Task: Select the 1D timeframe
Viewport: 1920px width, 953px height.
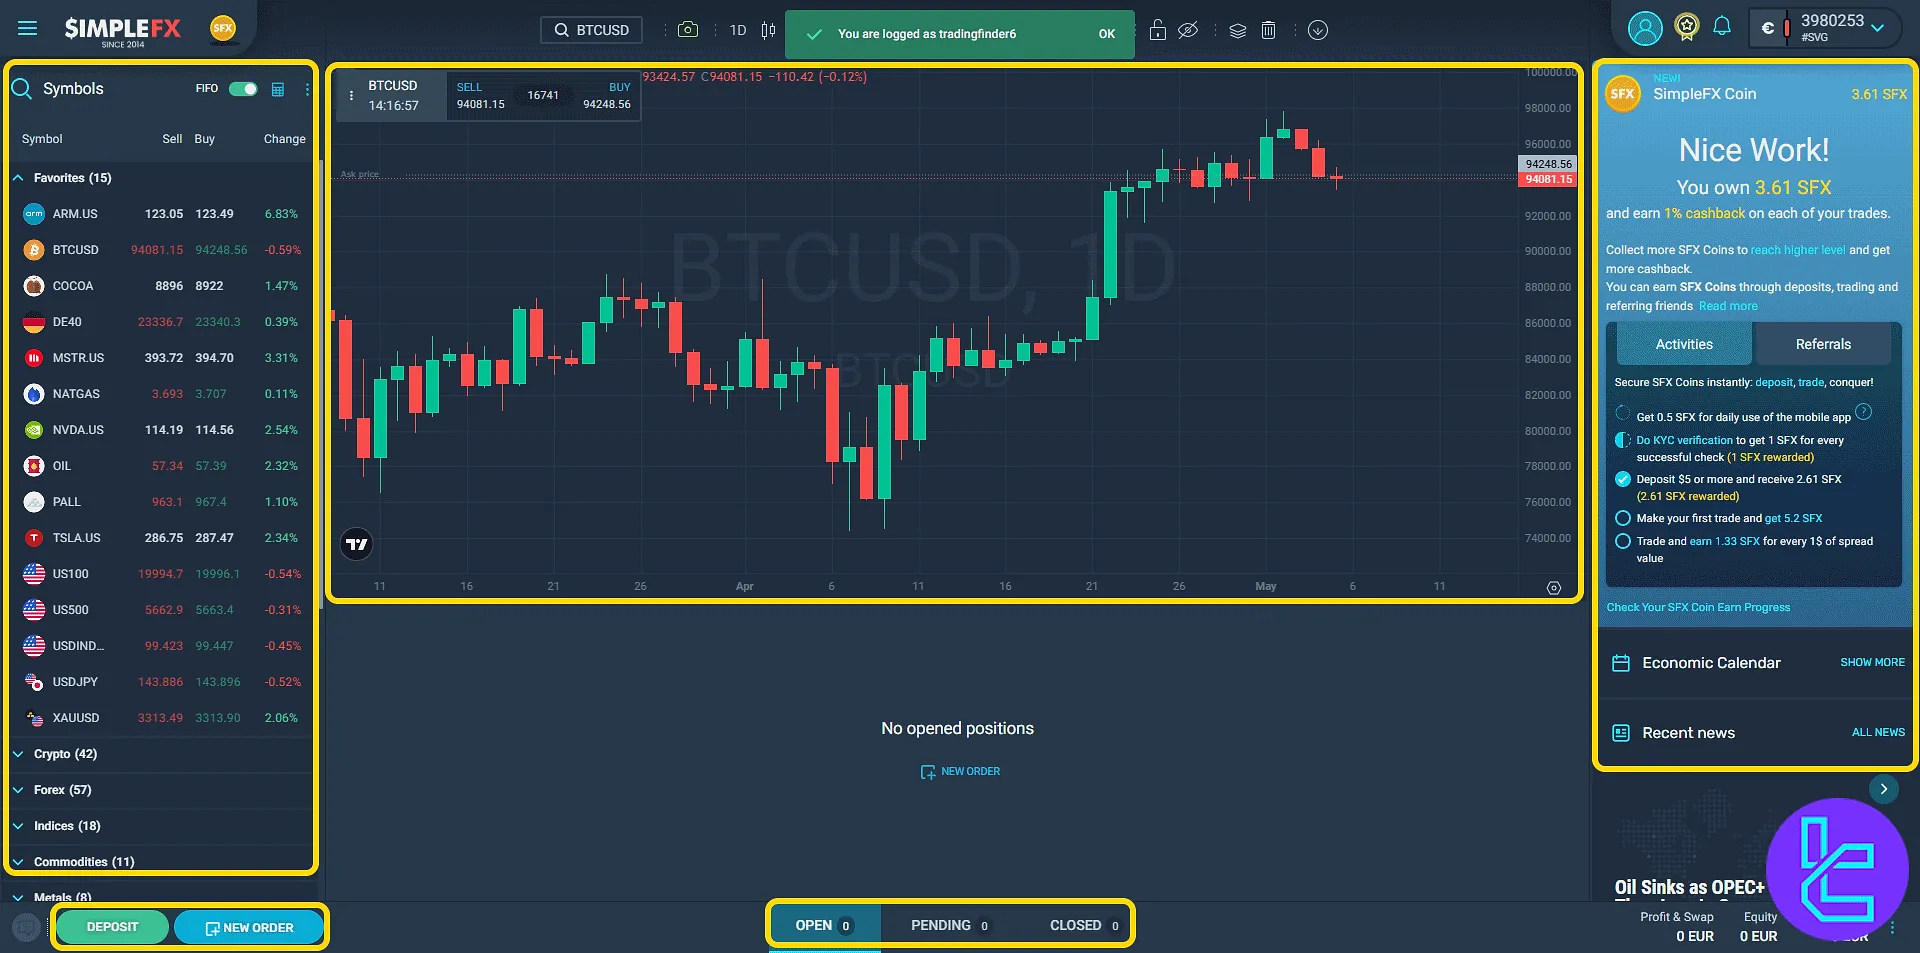Action: point(738,30)
